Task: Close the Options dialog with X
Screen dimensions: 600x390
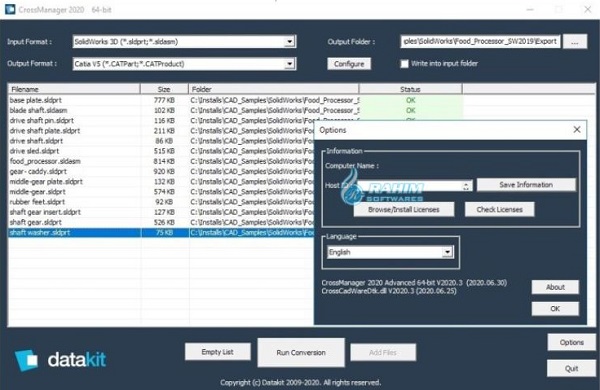Action: click(577, 130)
